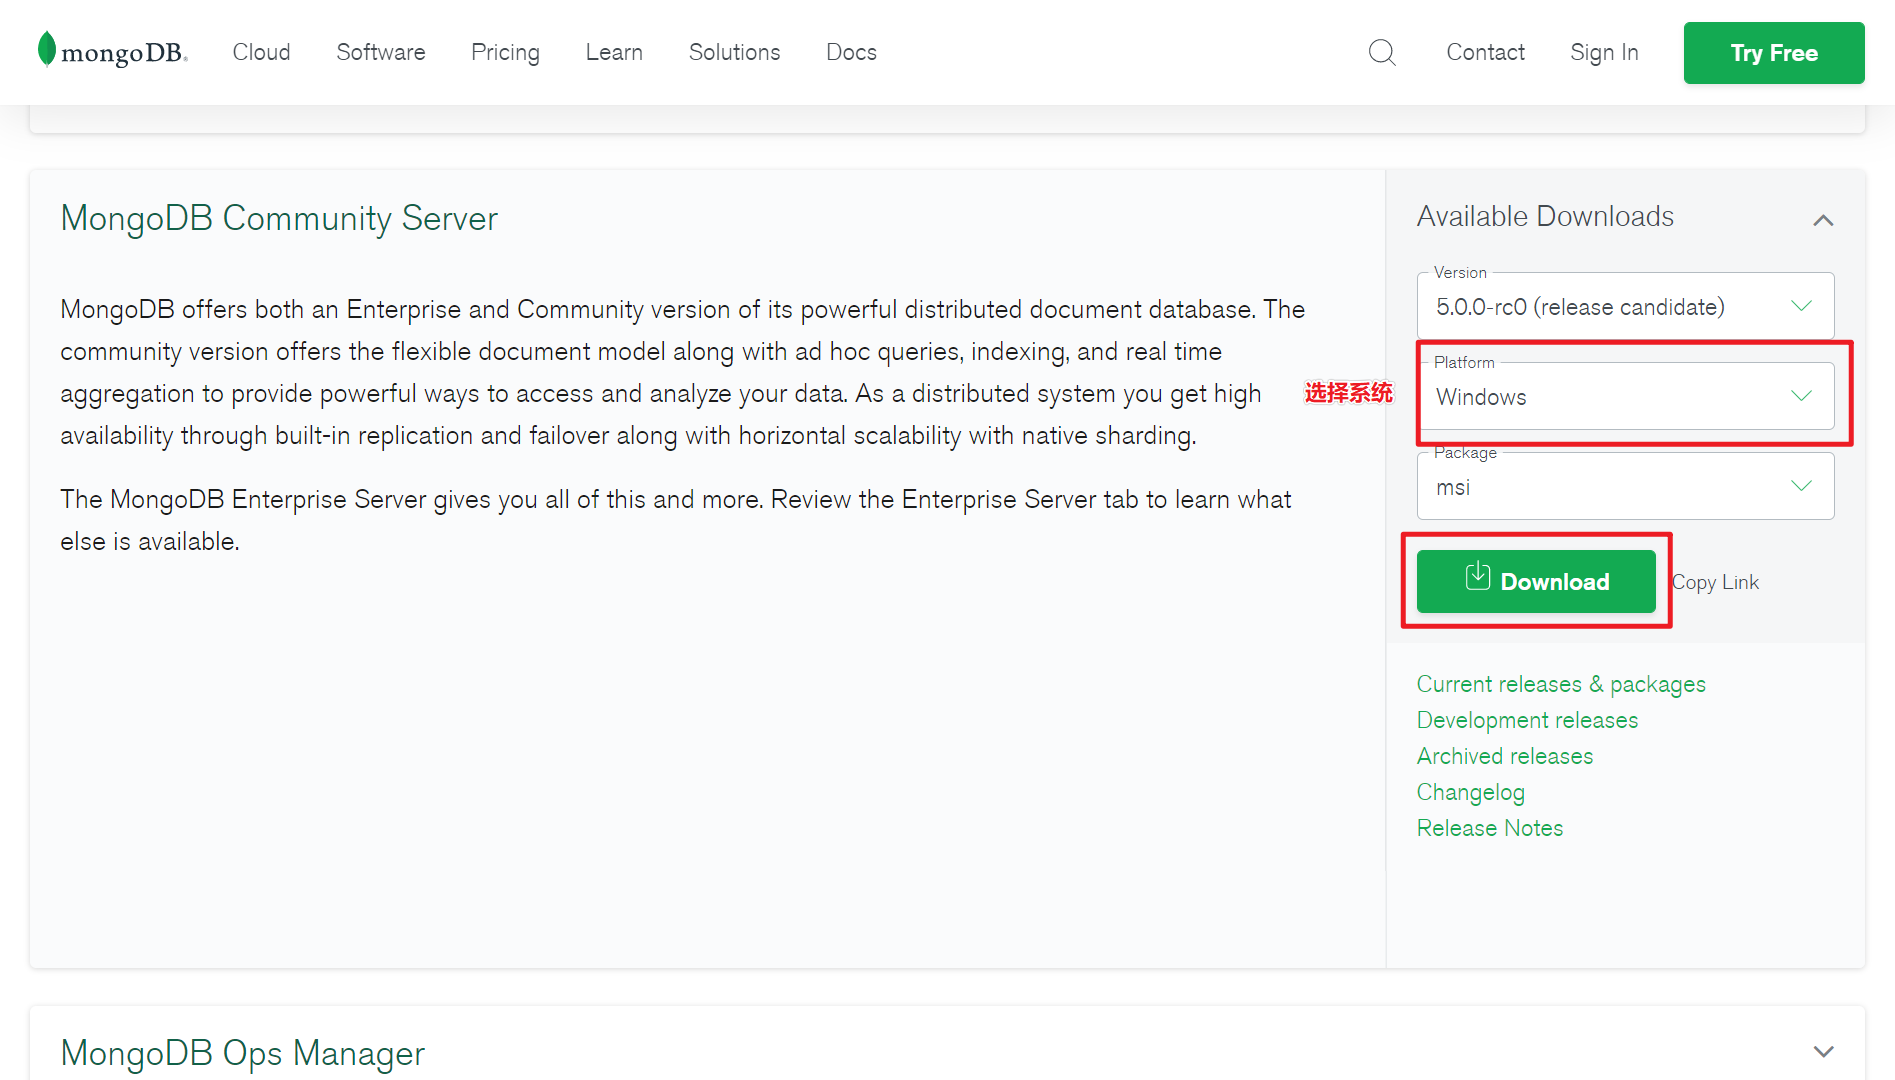Viewport: 1895px width, 1080px height.
Task: Open the Release Notes link
Action: click(1490, 828)
